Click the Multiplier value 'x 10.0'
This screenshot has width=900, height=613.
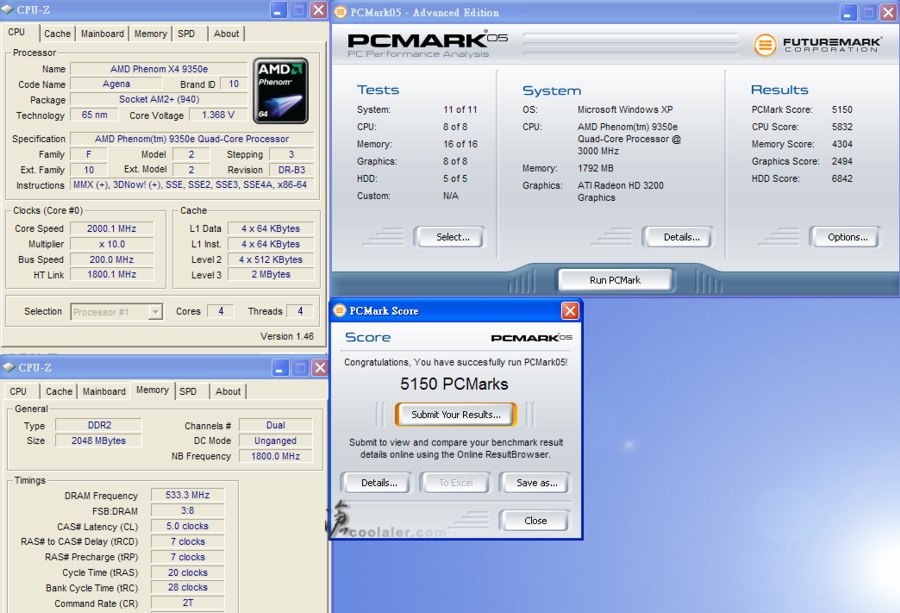112,244
